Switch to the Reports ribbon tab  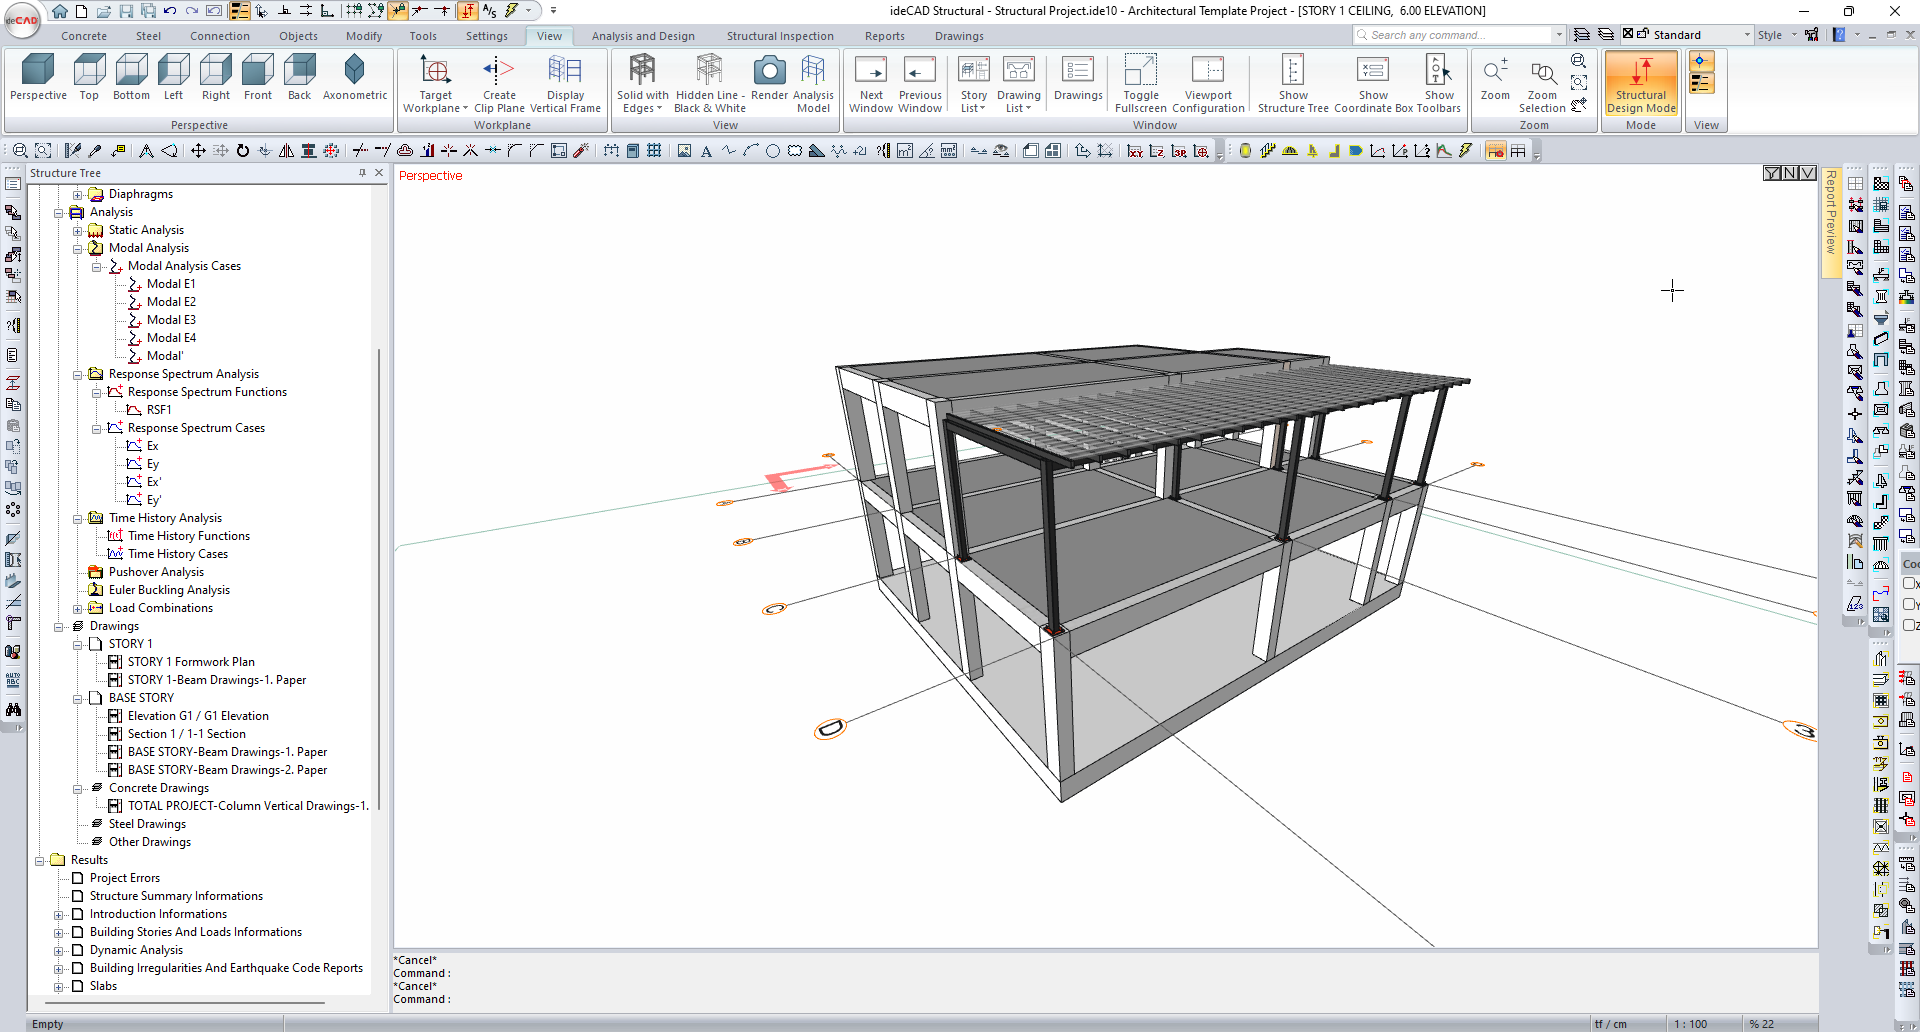tap(884, 36)
